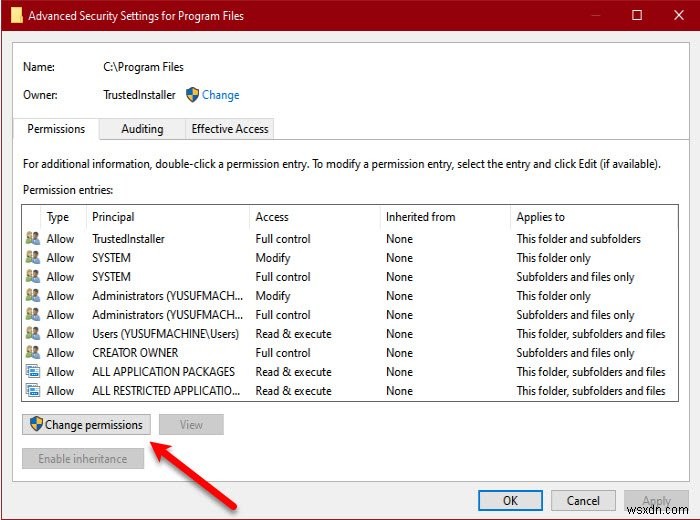Screen dimensions: 700x520
Task: Click Allow type in the TrustedInstaller row
Action: [x=60, y=239]
